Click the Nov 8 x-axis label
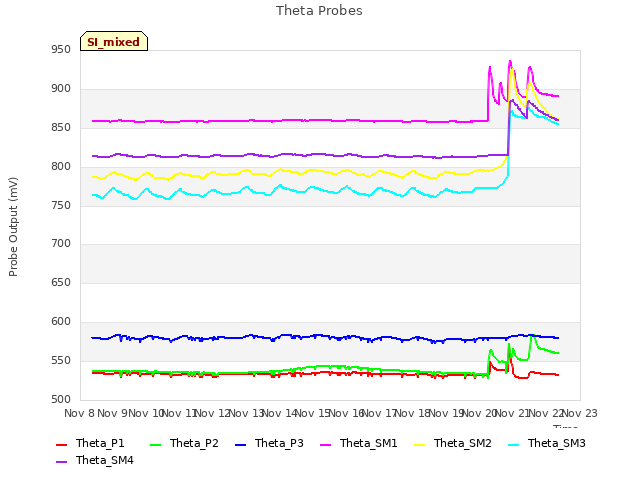This screenshot has height=480, width=640. tap(80, 413)
